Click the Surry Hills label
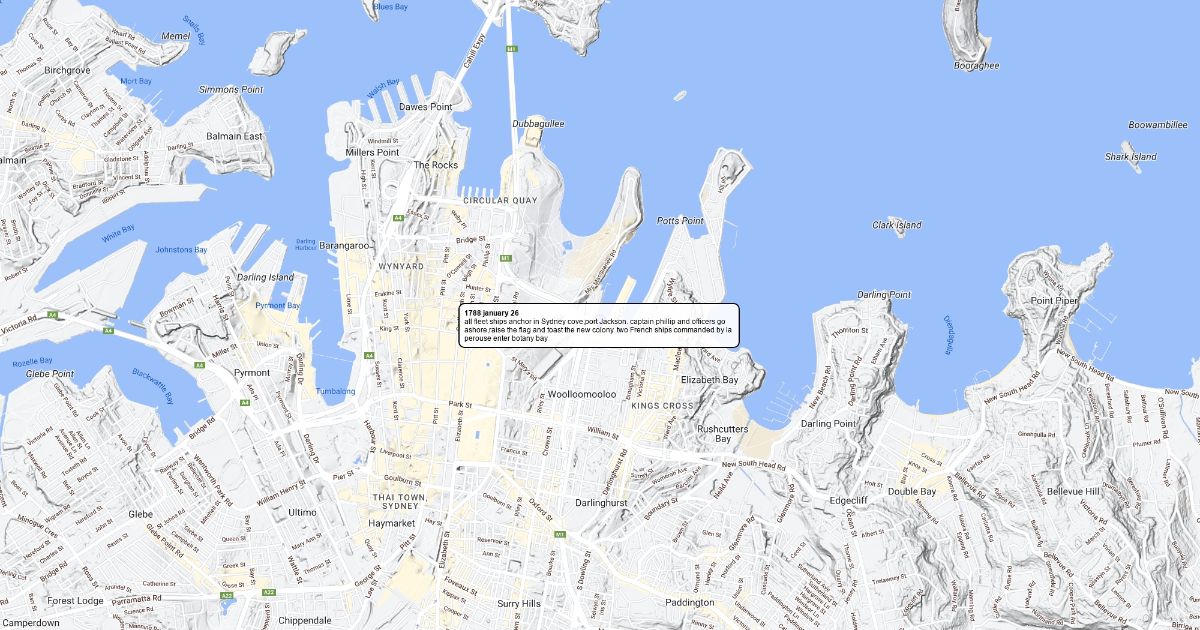Screen dimensions: 1200x630 point(519,604)
